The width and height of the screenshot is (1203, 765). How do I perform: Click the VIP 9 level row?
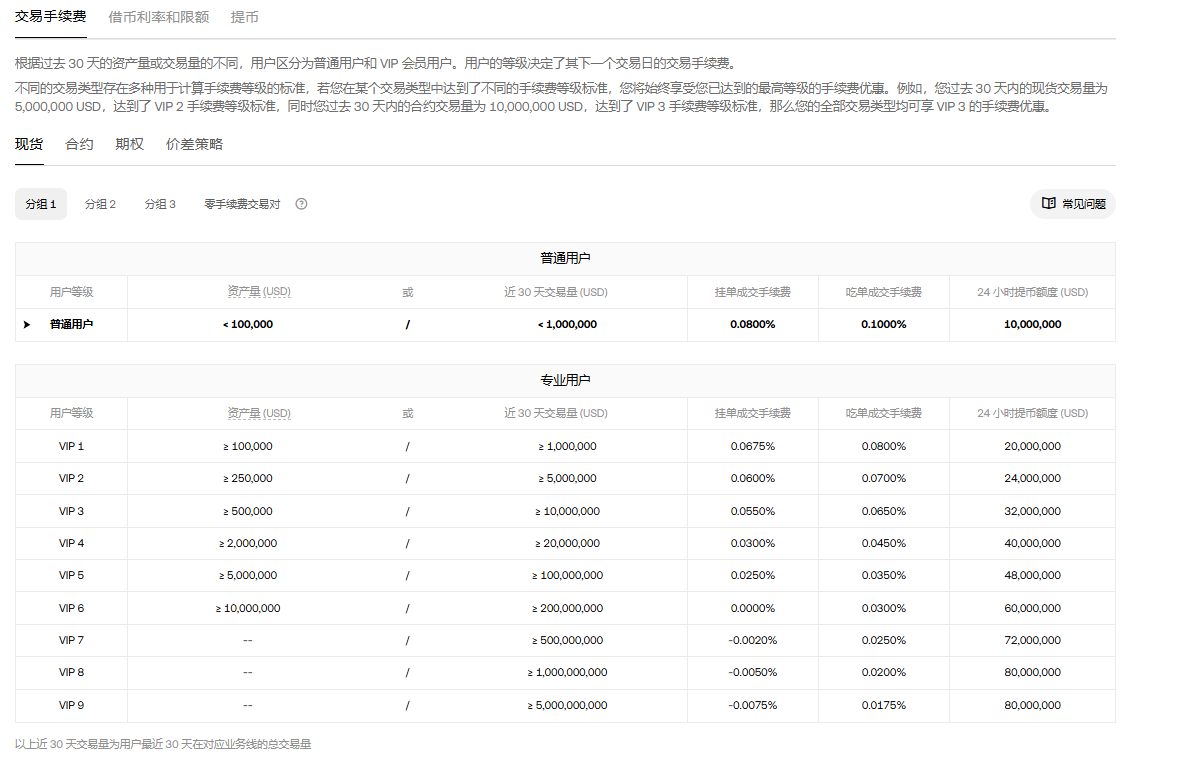coord(72,705)
